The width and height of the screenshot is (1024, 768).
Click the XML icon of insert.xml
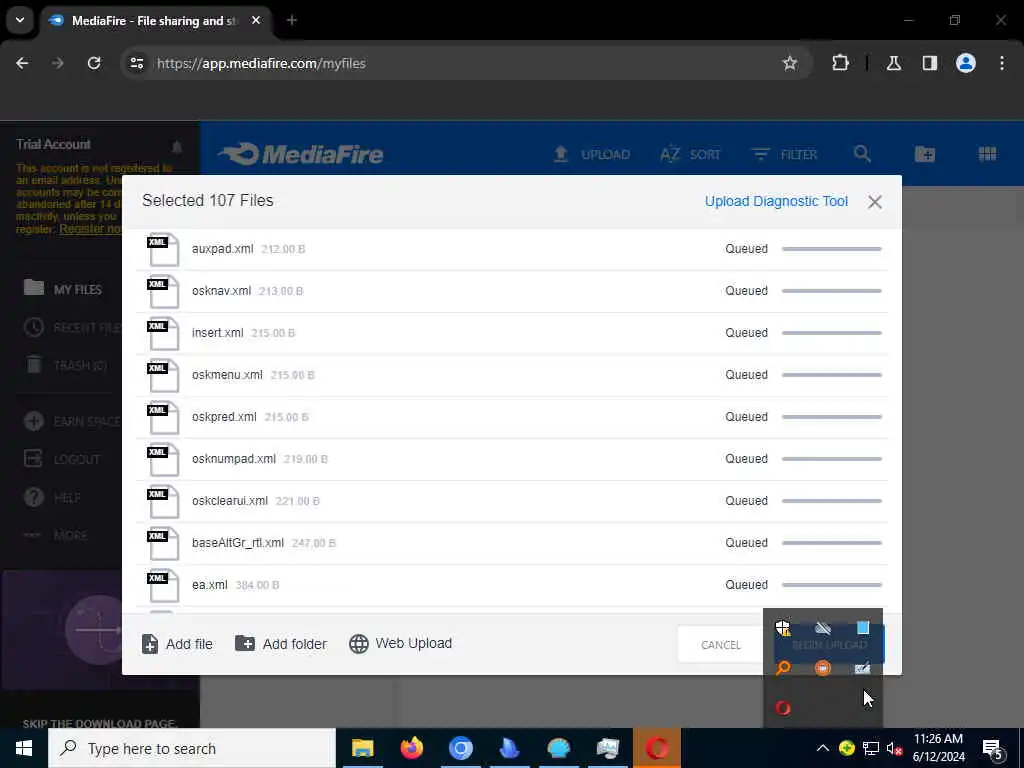pos(163,333)
